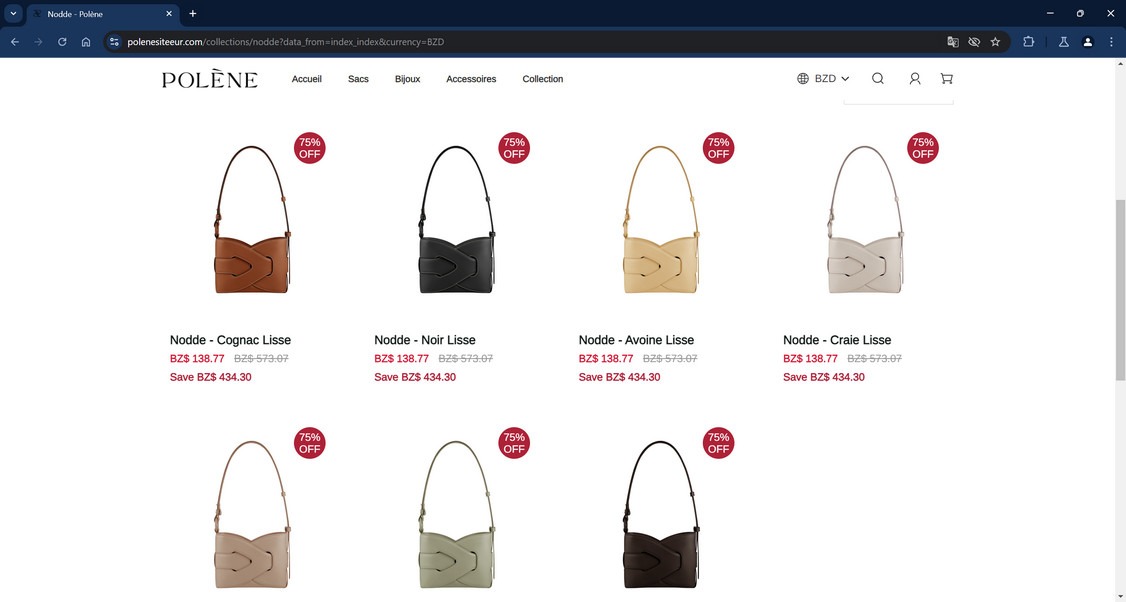
Task: Reload the page with the refresh icon
Action: click(62, 42)
